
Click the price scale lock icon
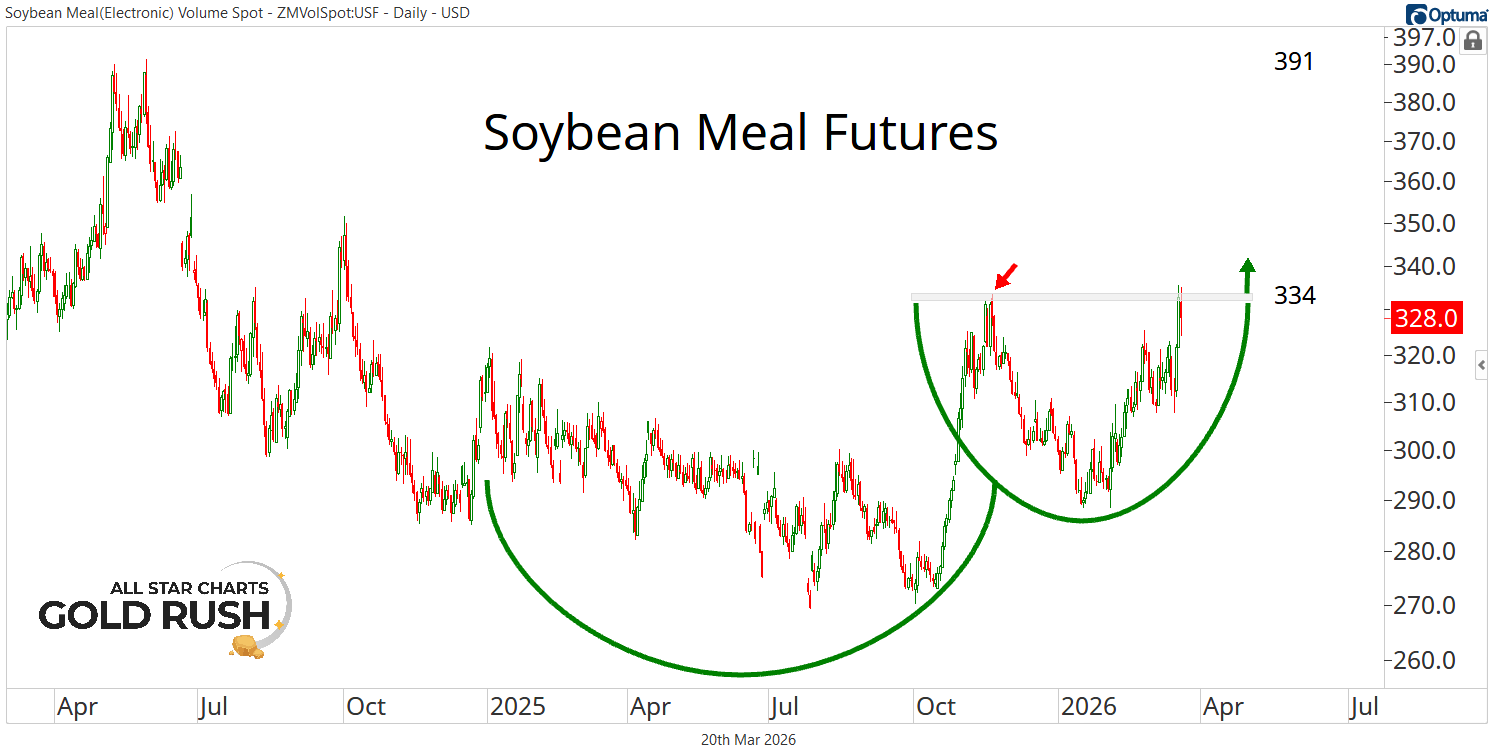[1472, 41]
